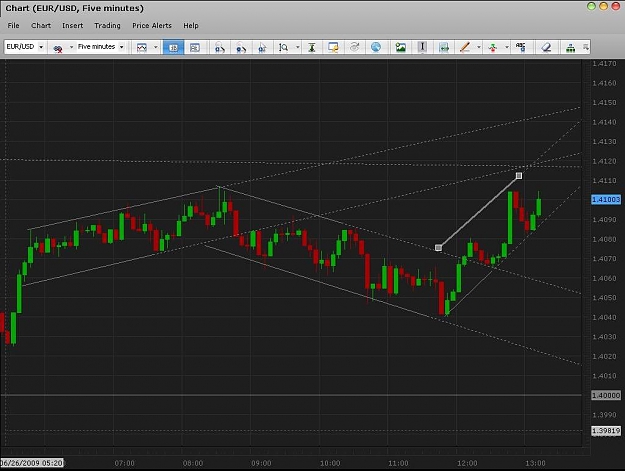The width and height of the screenshot is (625, 471).
Task: Toggle the second view mode button
Action: tap(195, 47)
